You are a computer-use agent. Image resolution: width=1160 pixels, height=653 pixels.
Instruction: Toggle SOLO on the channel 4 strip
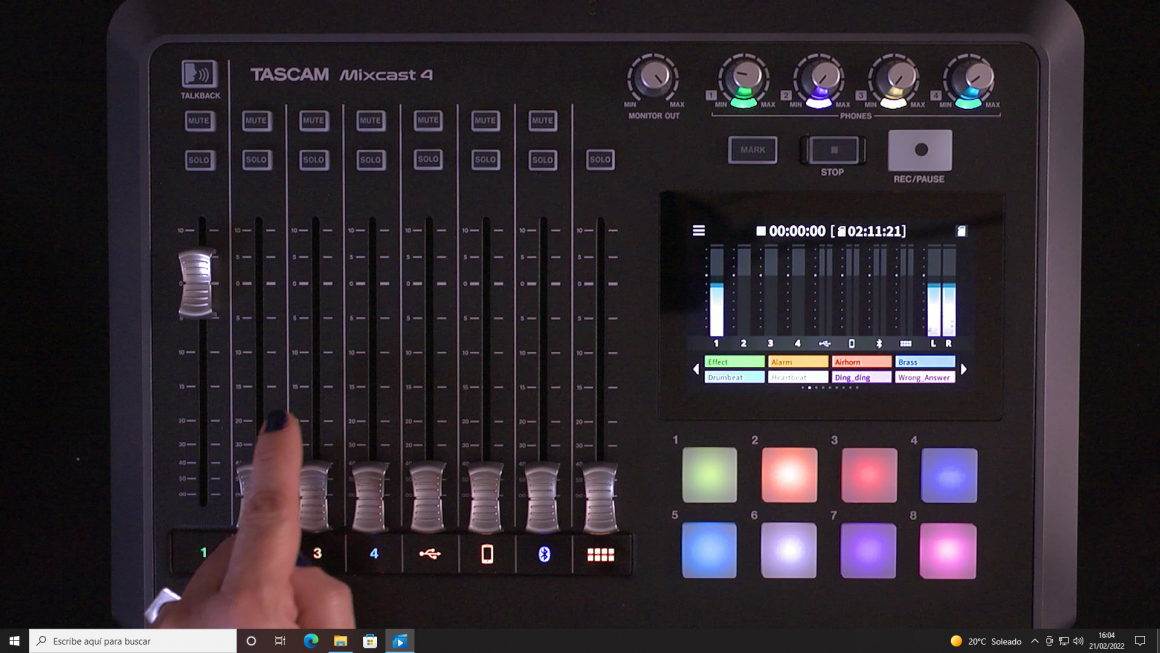point(371,160)
